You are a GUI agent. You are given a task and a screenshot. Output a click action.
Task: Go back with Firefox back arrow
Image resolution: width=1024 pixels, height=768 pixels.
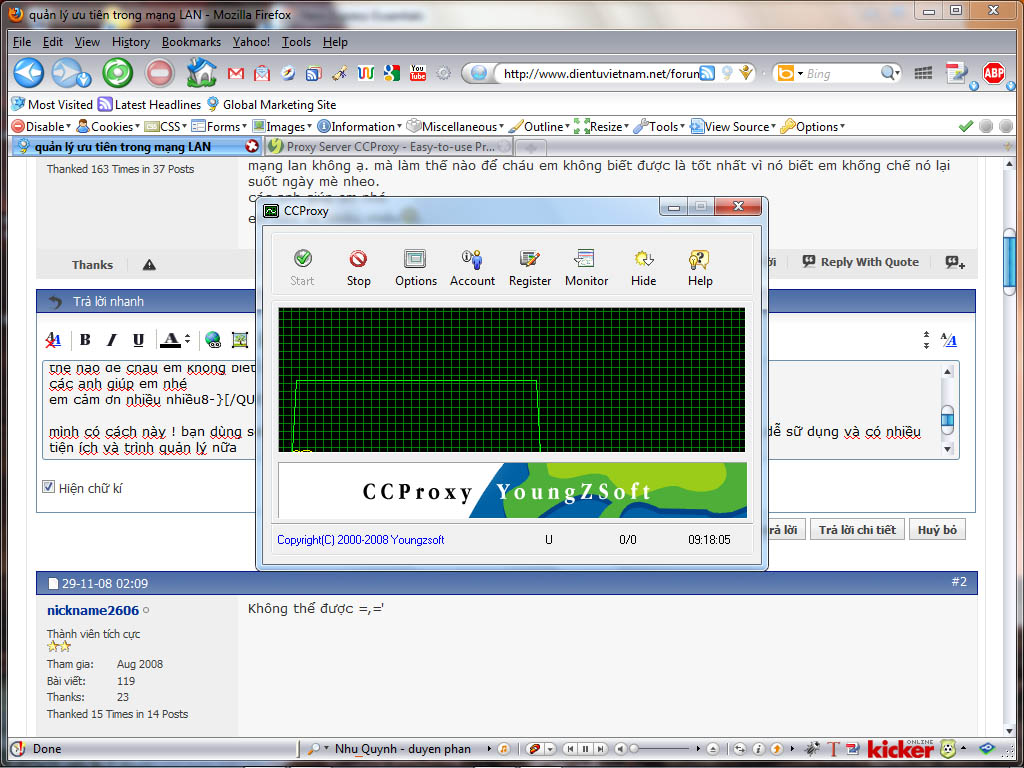point(28,72)
